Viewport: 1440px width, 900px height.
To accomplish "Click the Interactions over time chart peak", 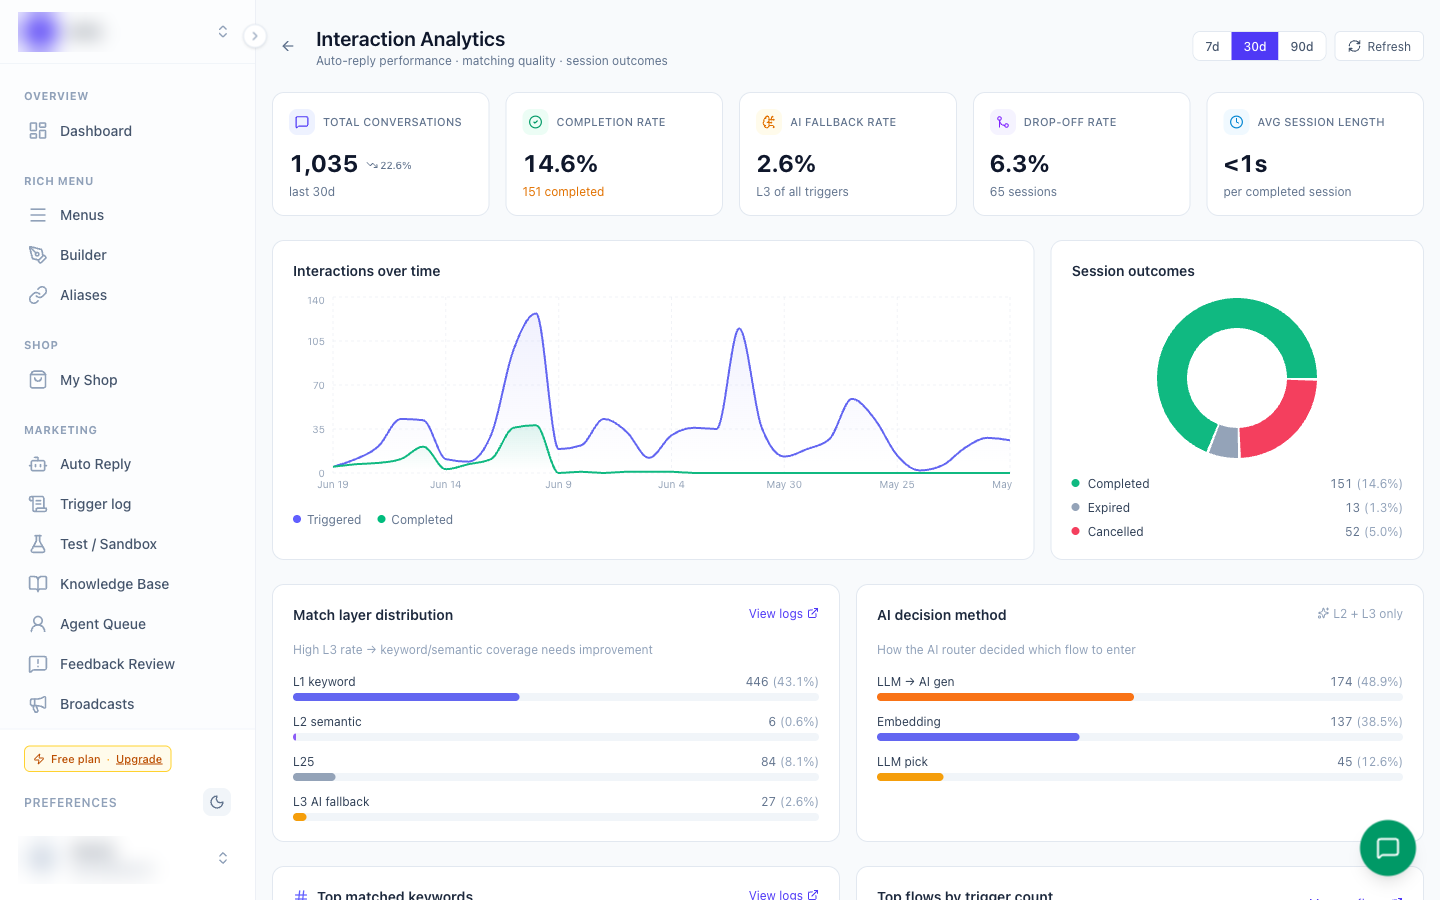I will pyautogui.click(x=537, y=315).
